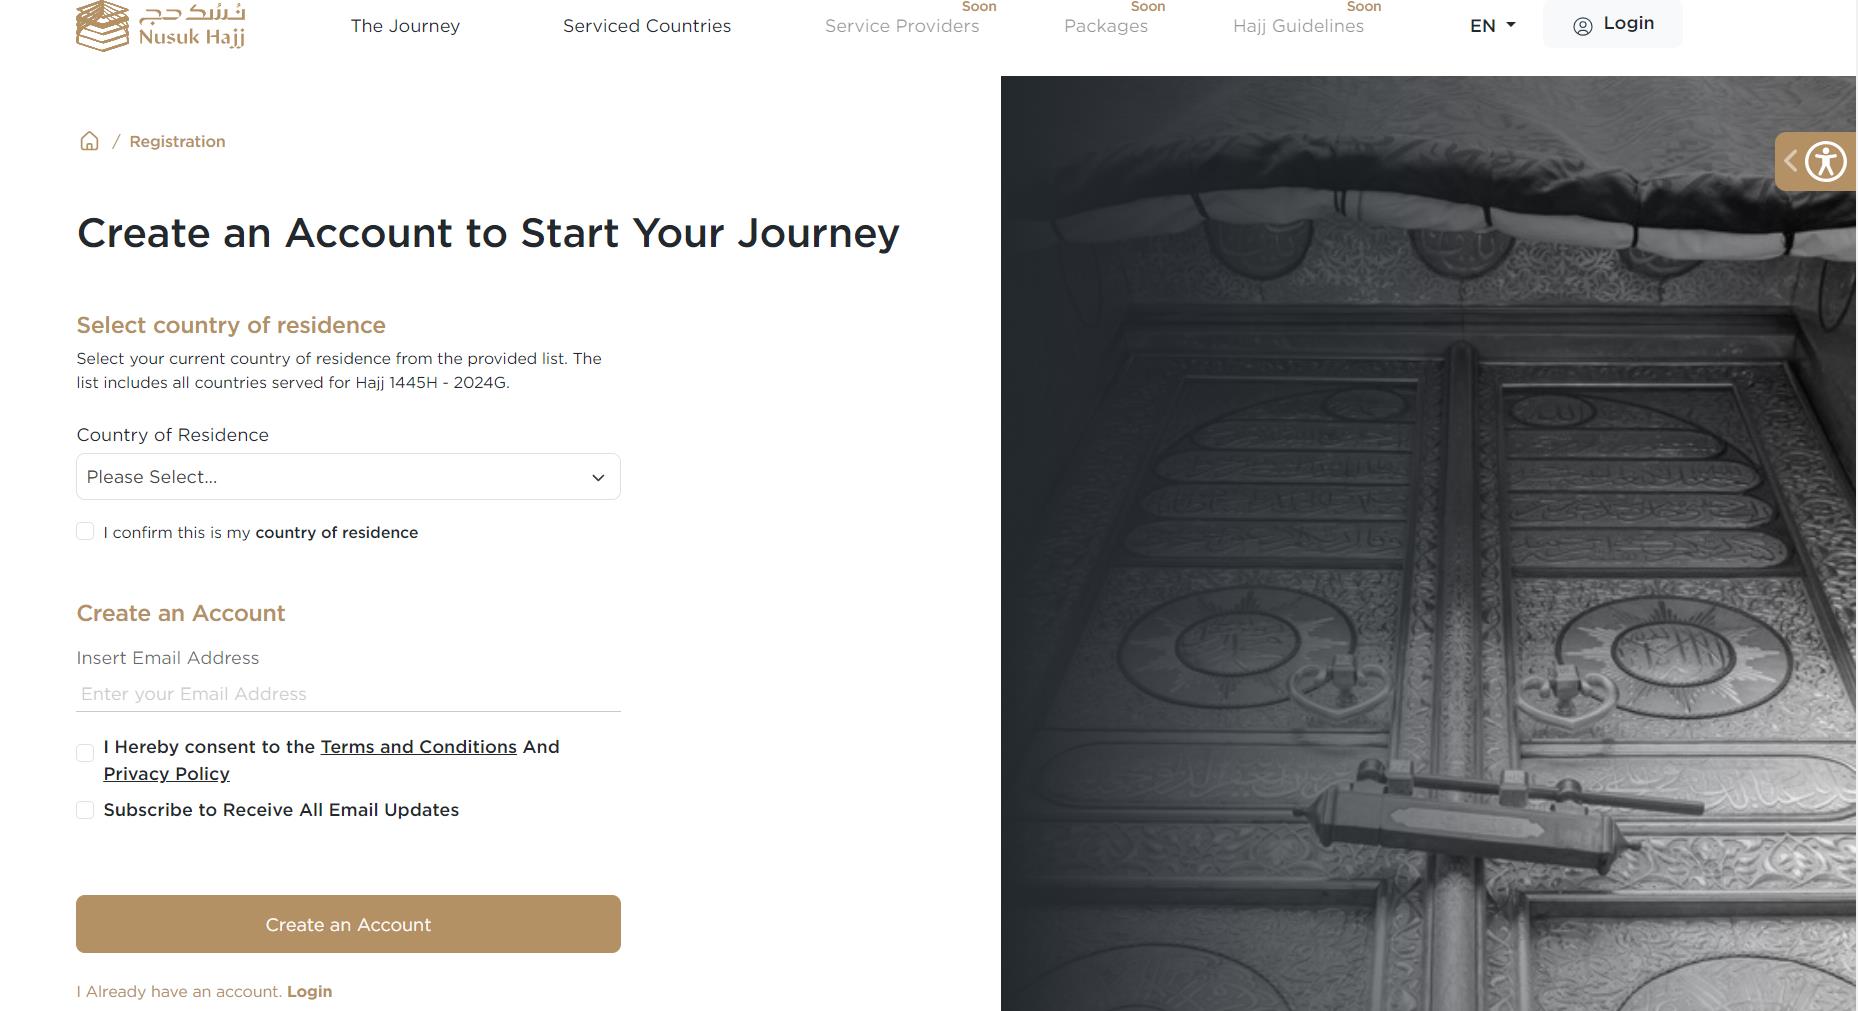Focus the Email Address input field
This screenshot has width=1858, height=1011.
(348, 694)
